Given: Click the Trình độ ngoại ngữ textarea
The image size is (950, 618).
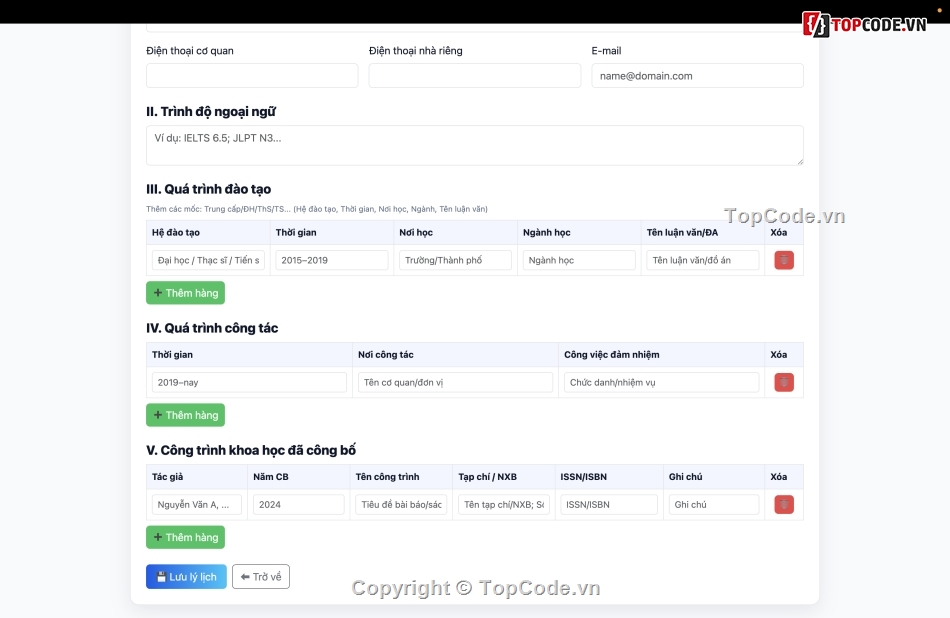Looking at the screenshot, I should click(x=474, y=145).
